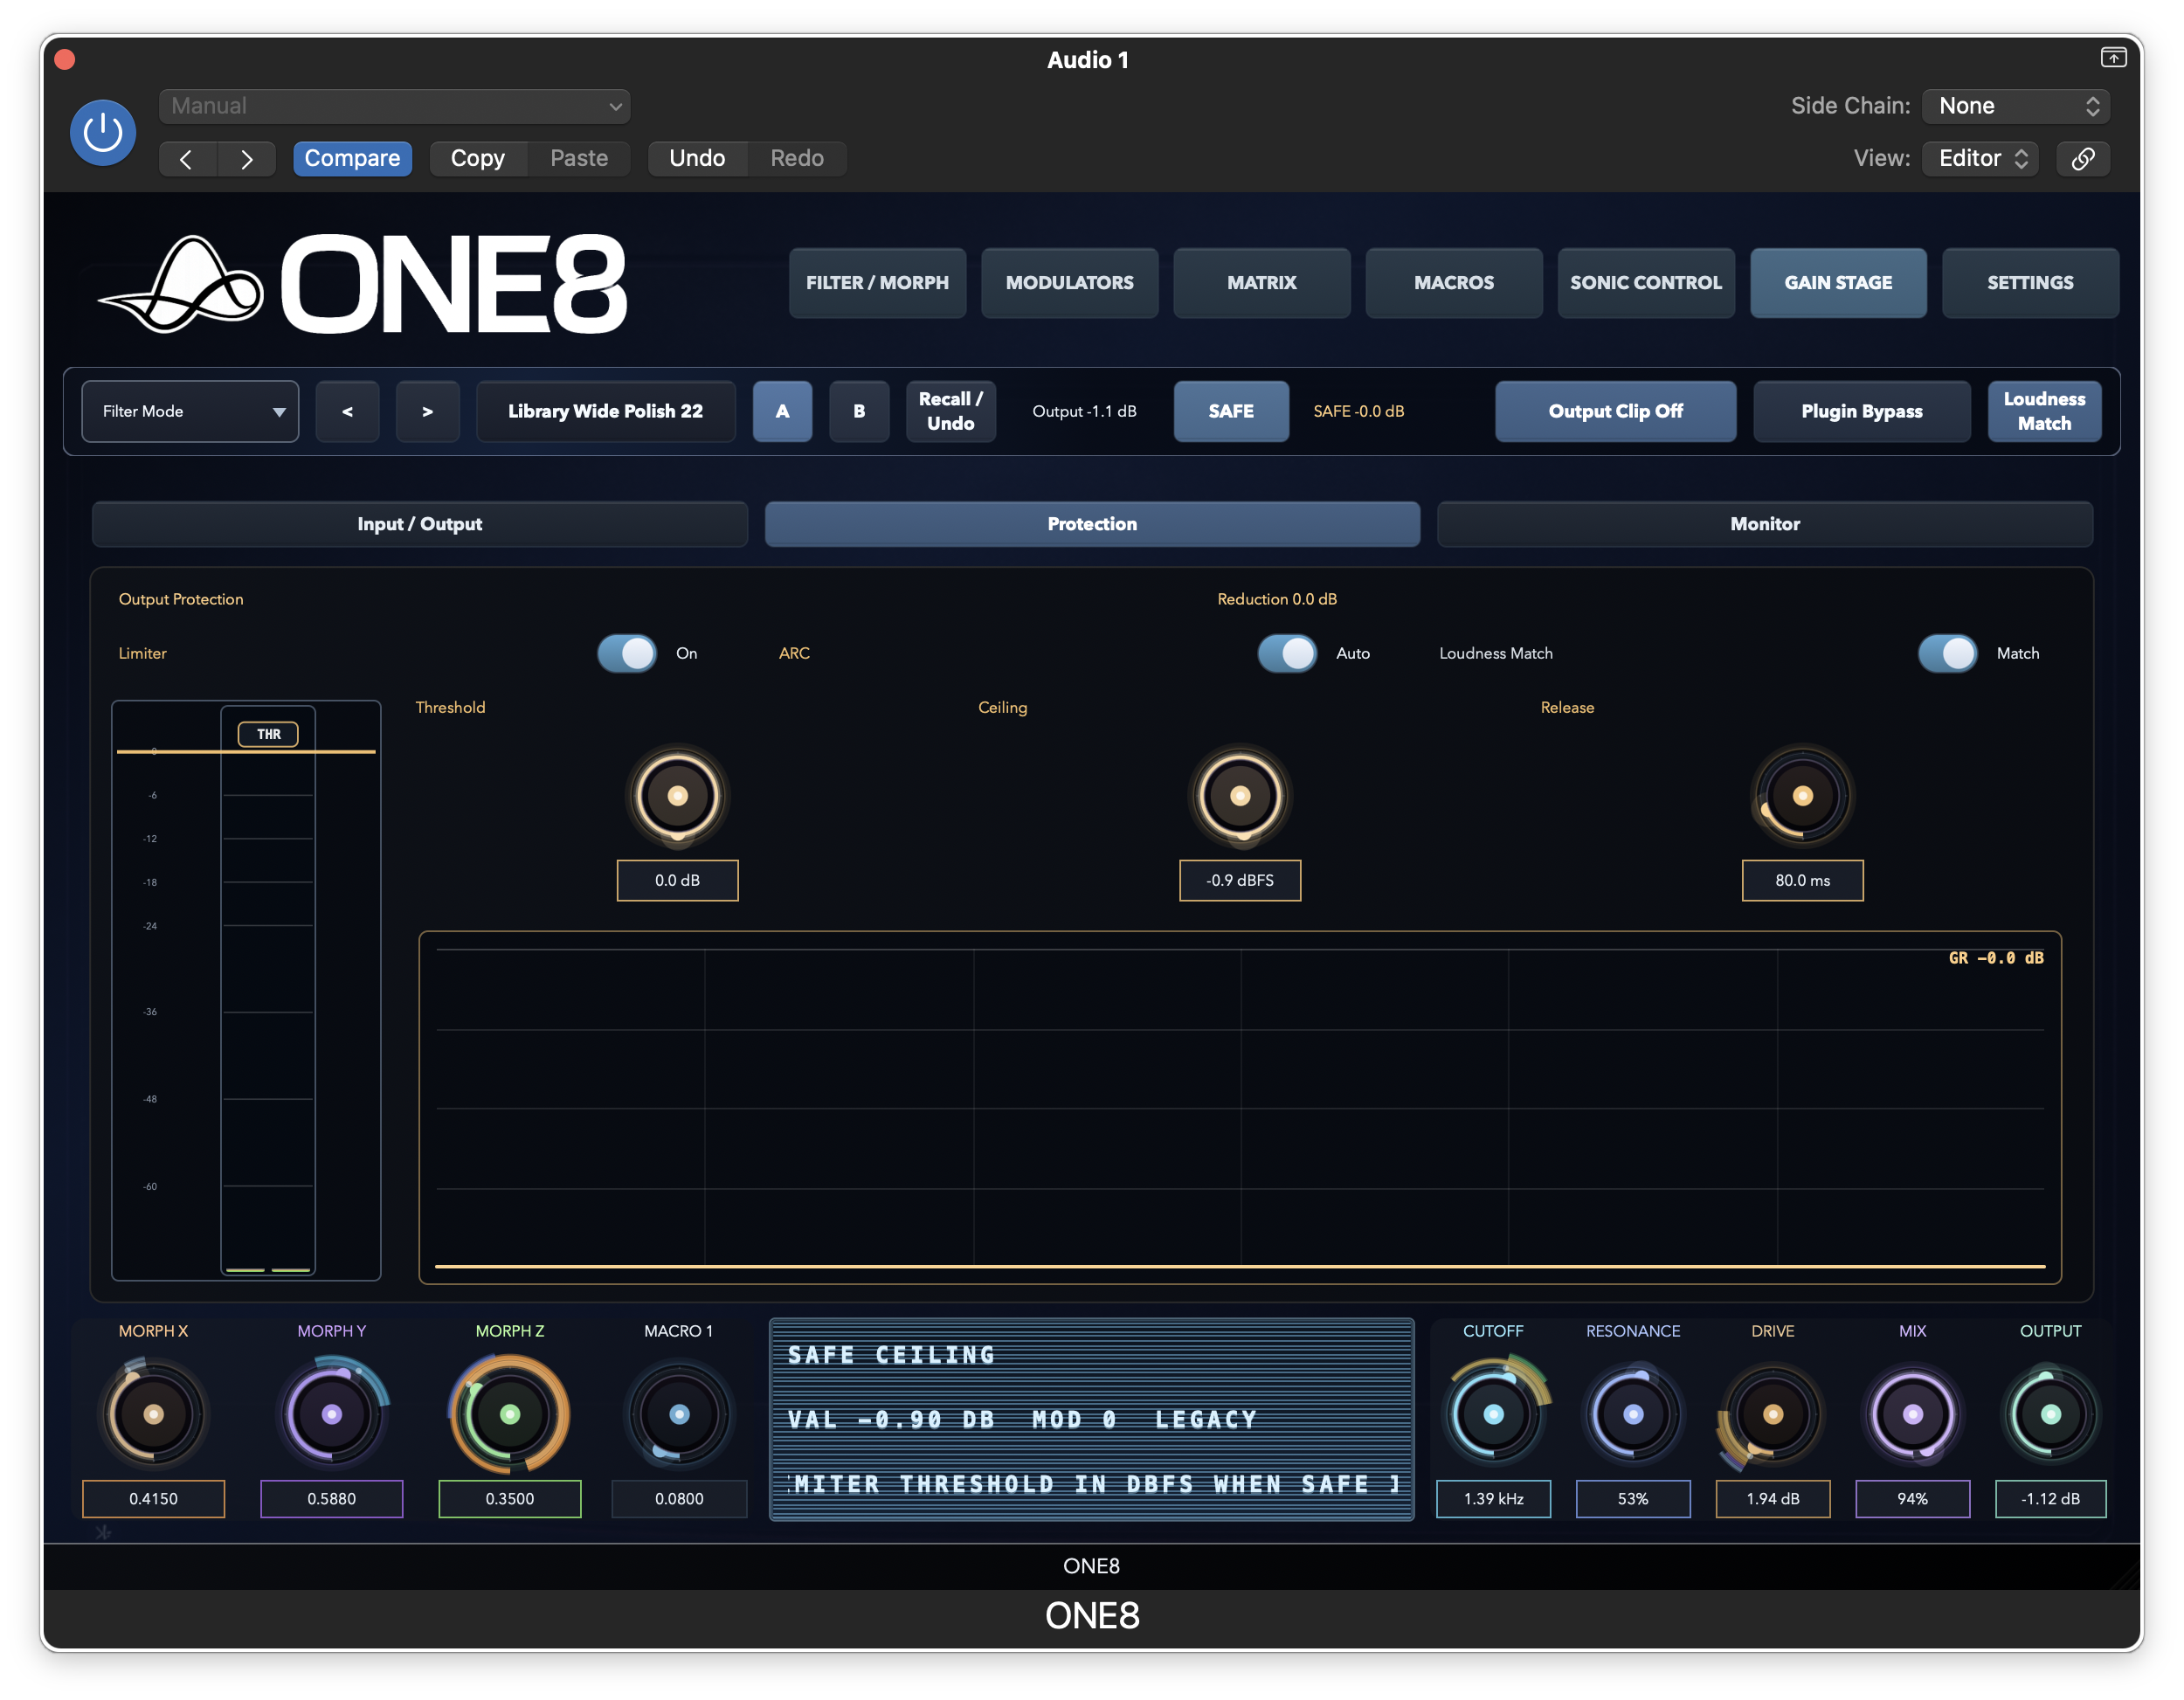Click the DRIVE knob
Viewport: 2184px width, 1700px height.
click(x=1772, y=1414)
